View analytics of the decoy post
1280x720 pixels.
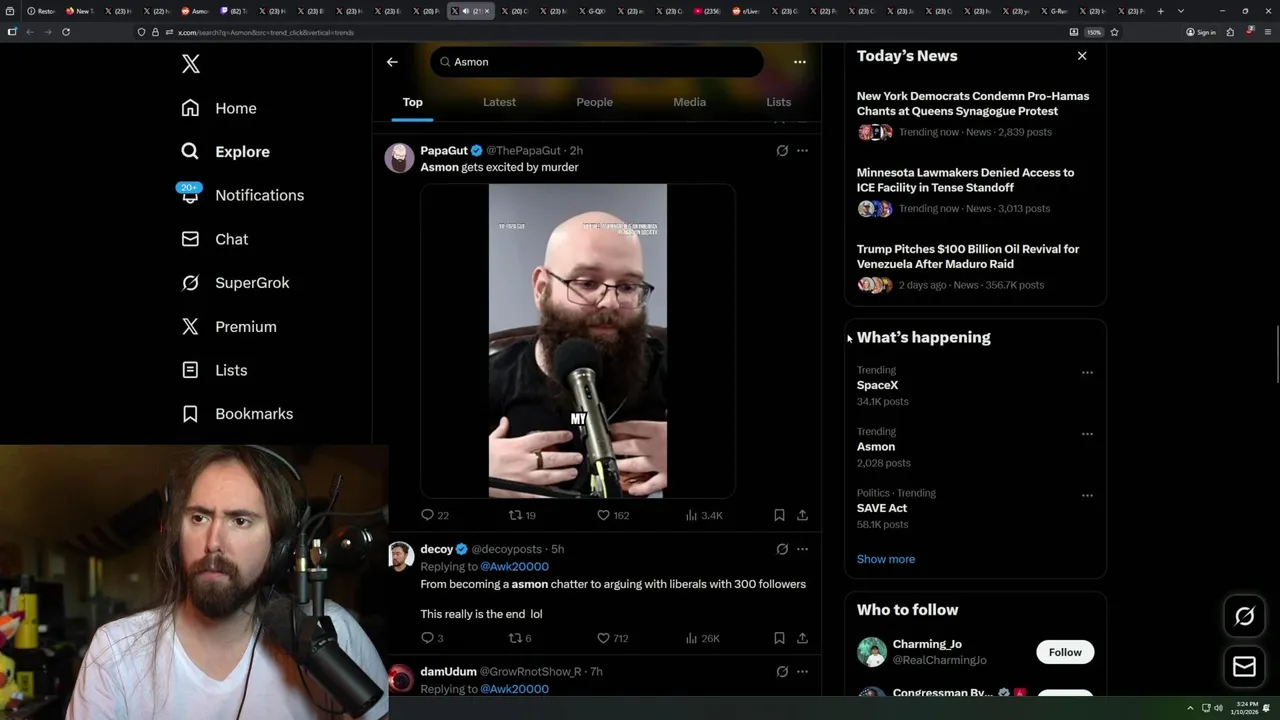click(x=702, y=638)
